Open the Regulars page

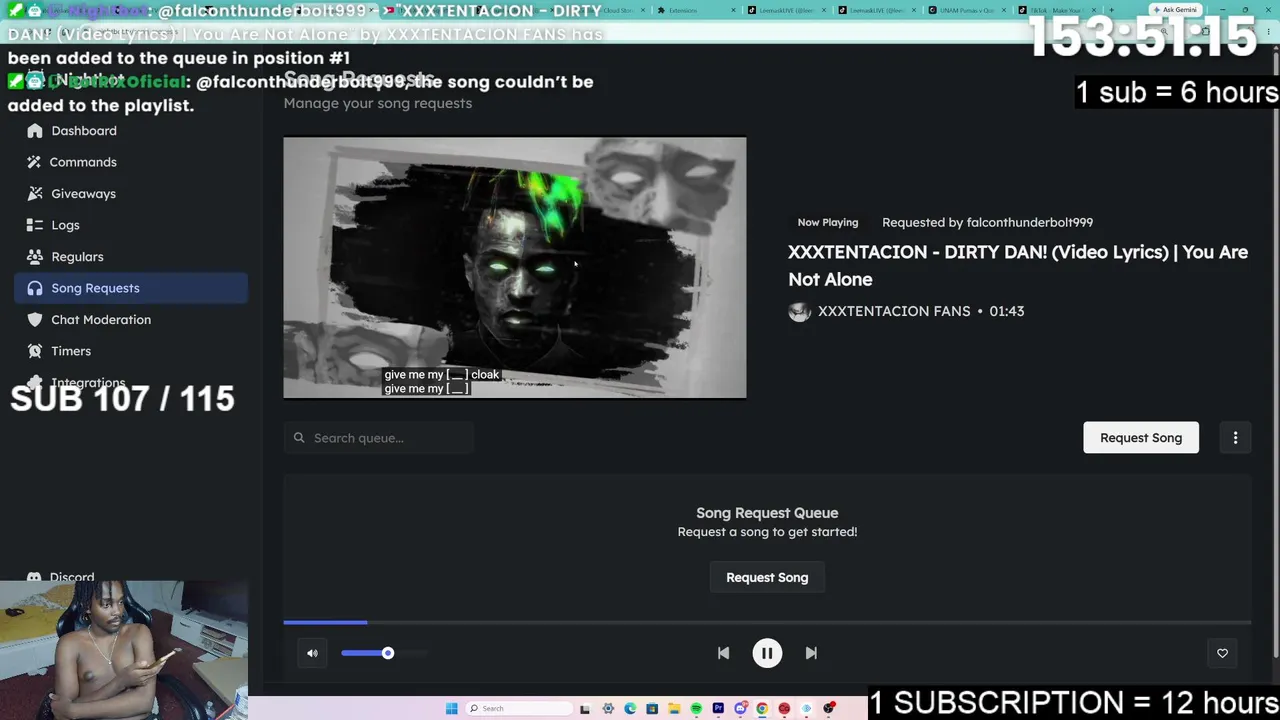131,257
